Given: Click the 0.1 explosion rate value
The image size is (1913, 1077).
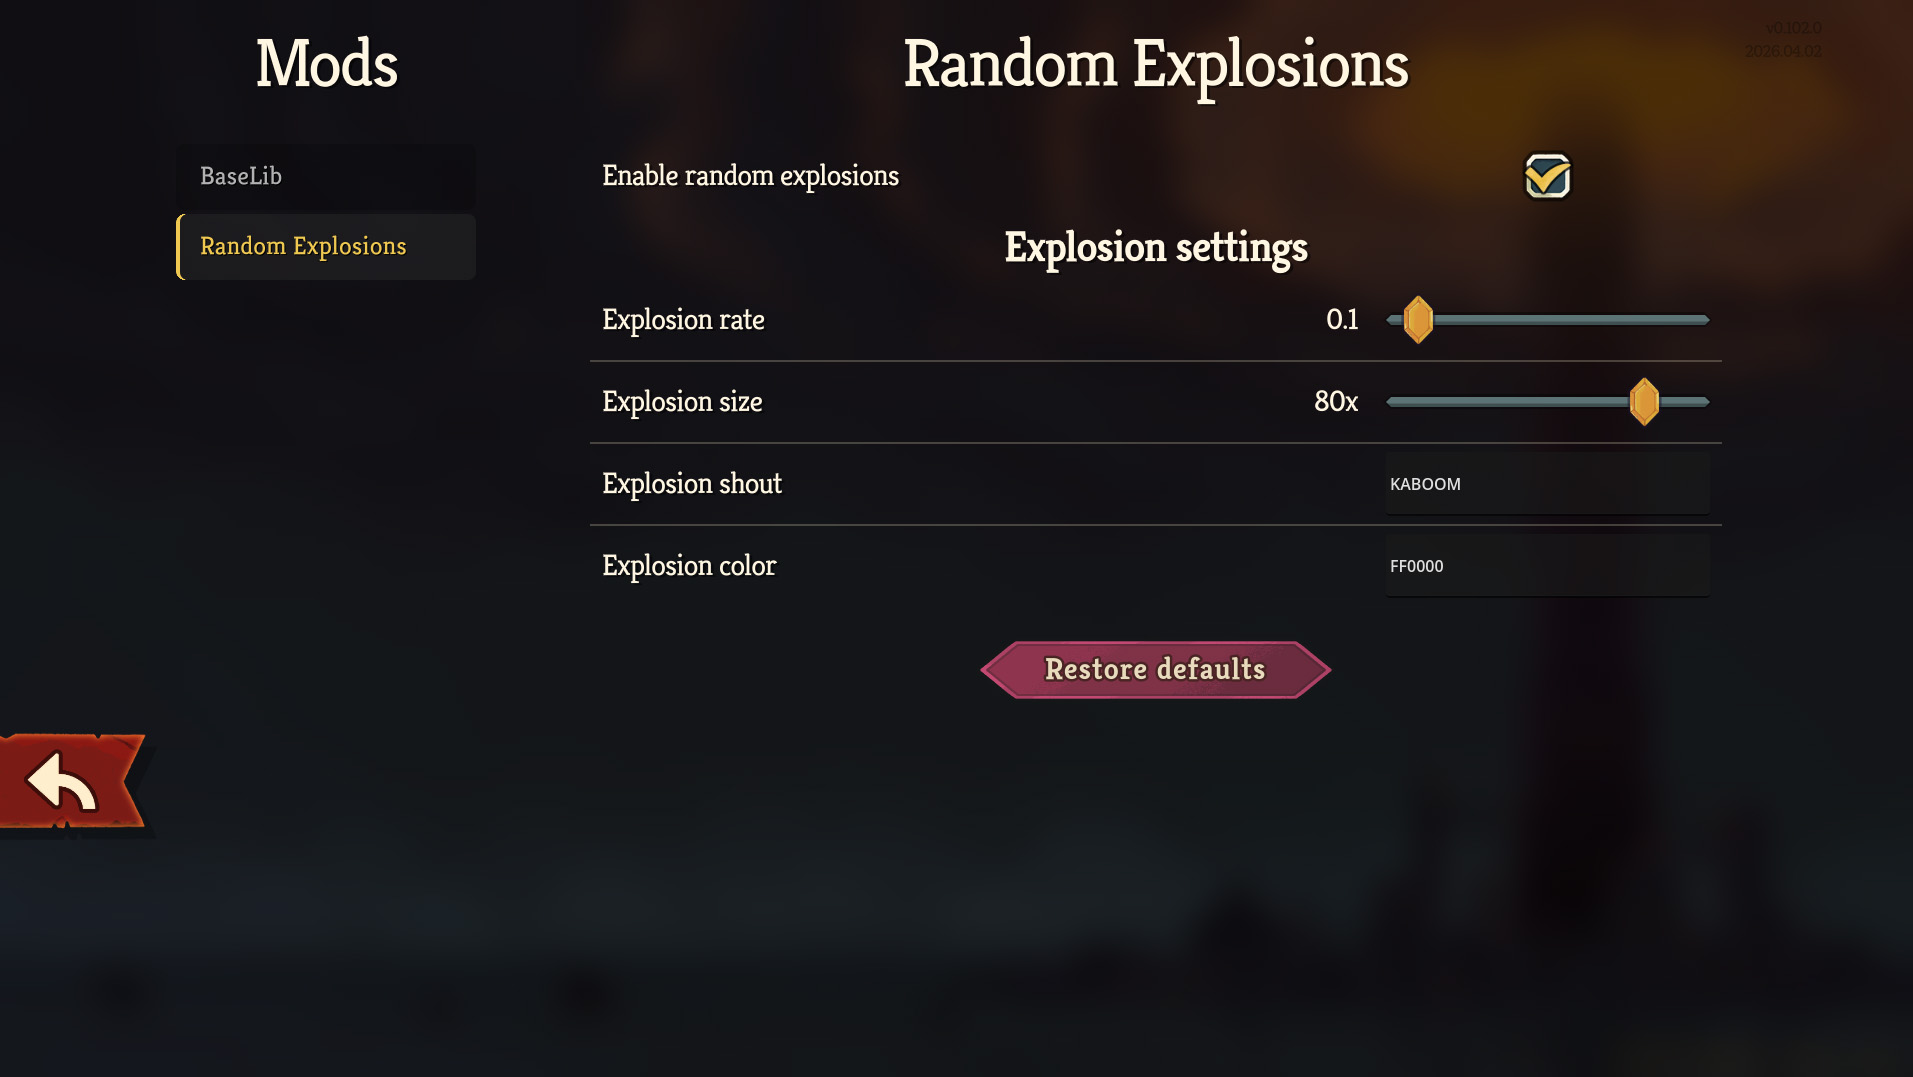Looking at the screenshot, I should click(x=1343, y=320).
